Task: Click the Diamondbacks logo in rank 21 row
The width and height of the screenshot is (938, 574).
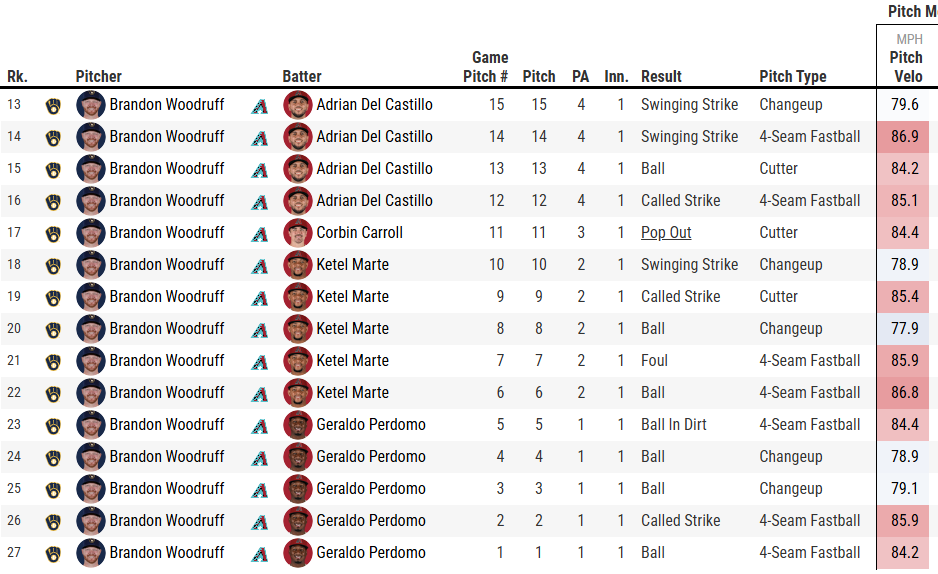Action: tap(260, 361)
